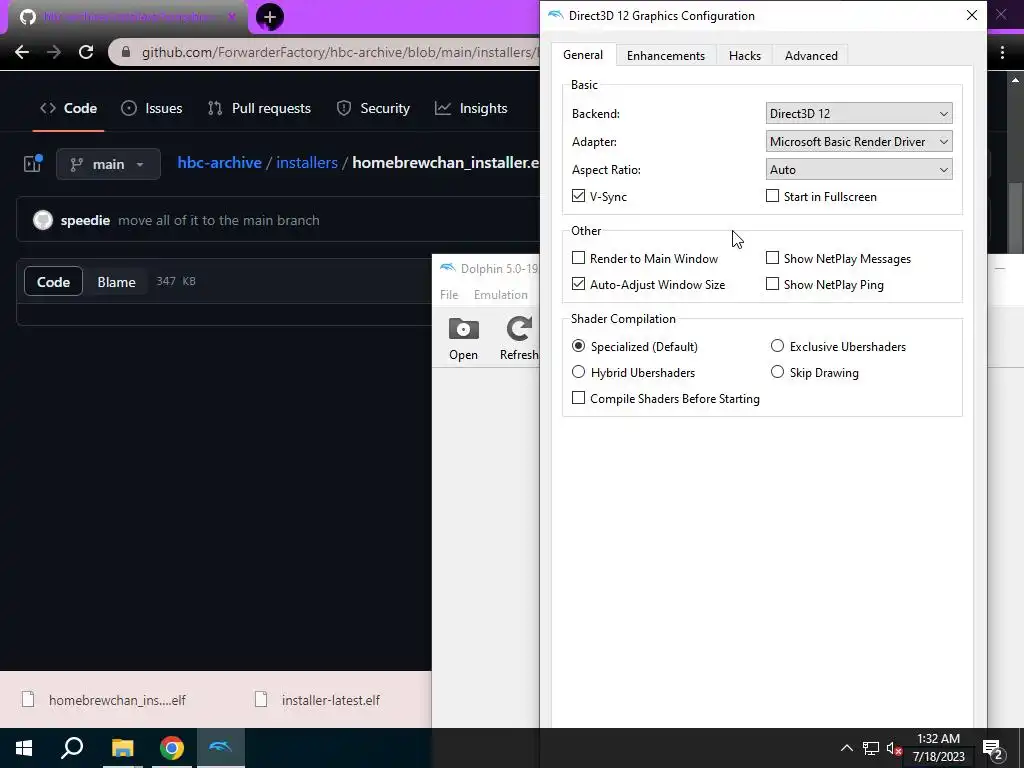
Task: Open downloaded homebrewchan_ins....elf file
Action: 104,700
